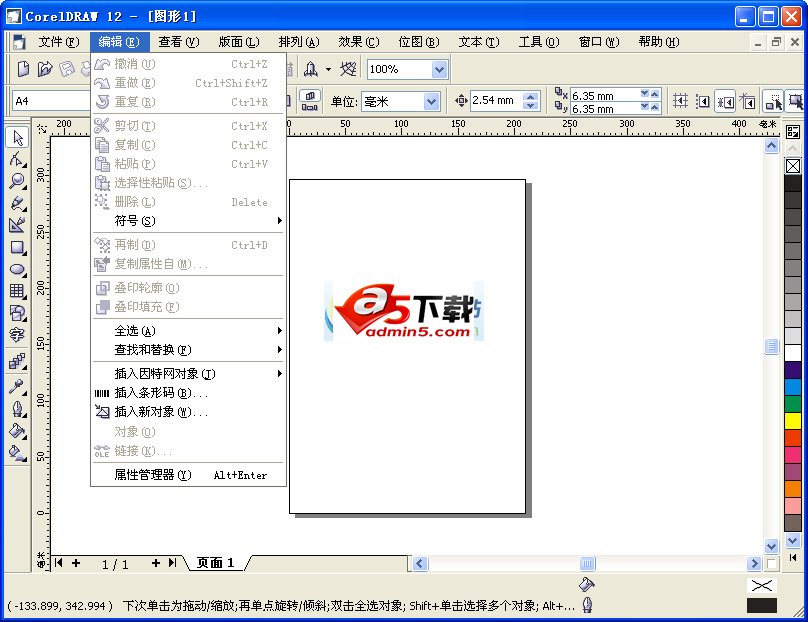Image resolution: width=808 pixels, height=622 pixels.
Task: Switch to the 页面 1 tab
Action: 212,563
